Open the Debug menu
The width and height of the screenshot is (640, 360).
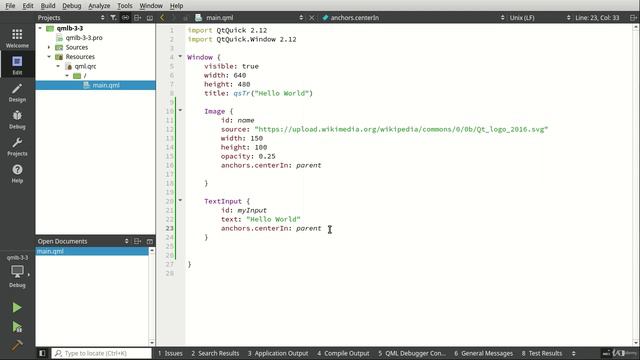[72, 6]
